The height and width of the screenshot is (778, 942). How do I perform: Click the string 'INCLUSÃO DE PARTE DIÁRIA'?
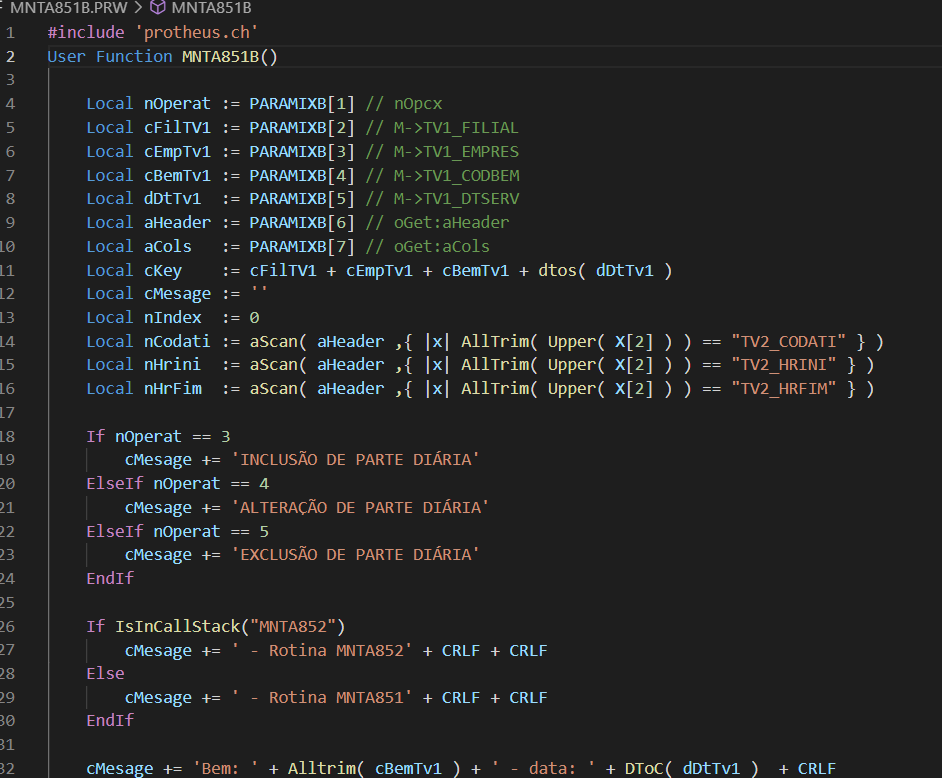point(356,460)
